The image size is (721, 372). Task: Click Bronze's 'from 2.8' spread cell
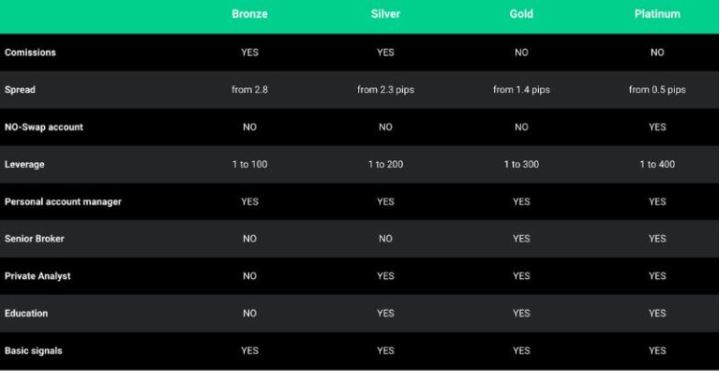click(x=250, y=90)
